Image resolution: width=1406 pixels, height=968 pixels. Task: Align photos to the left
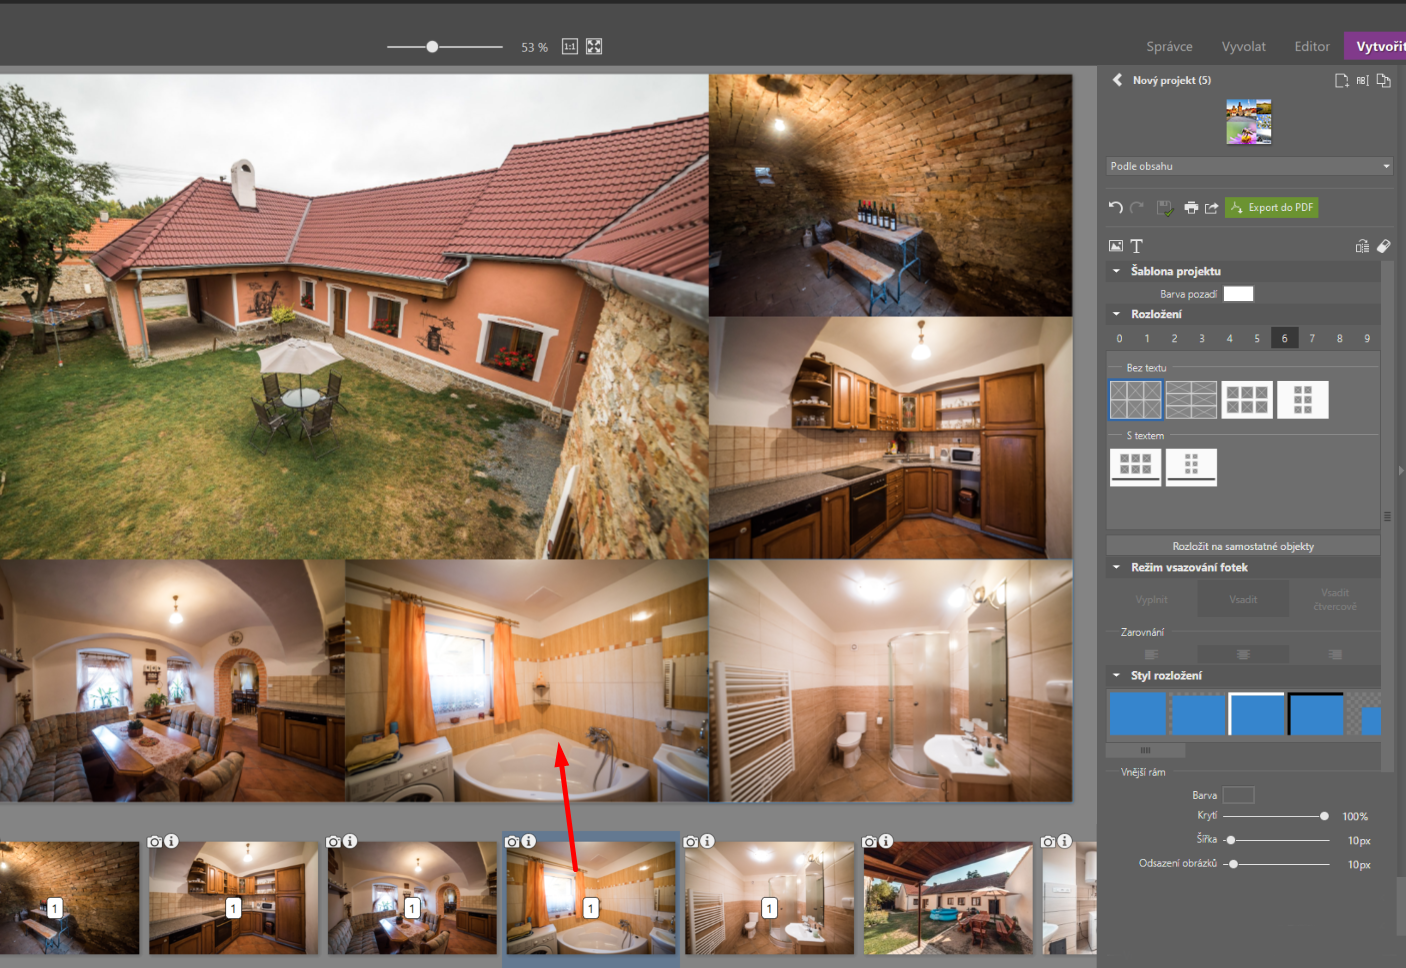1152,654
